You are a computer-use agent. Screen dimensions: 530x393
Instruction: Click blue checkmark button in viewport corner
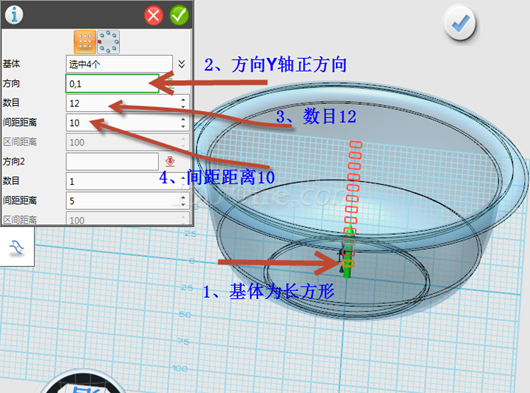point(460,23)
